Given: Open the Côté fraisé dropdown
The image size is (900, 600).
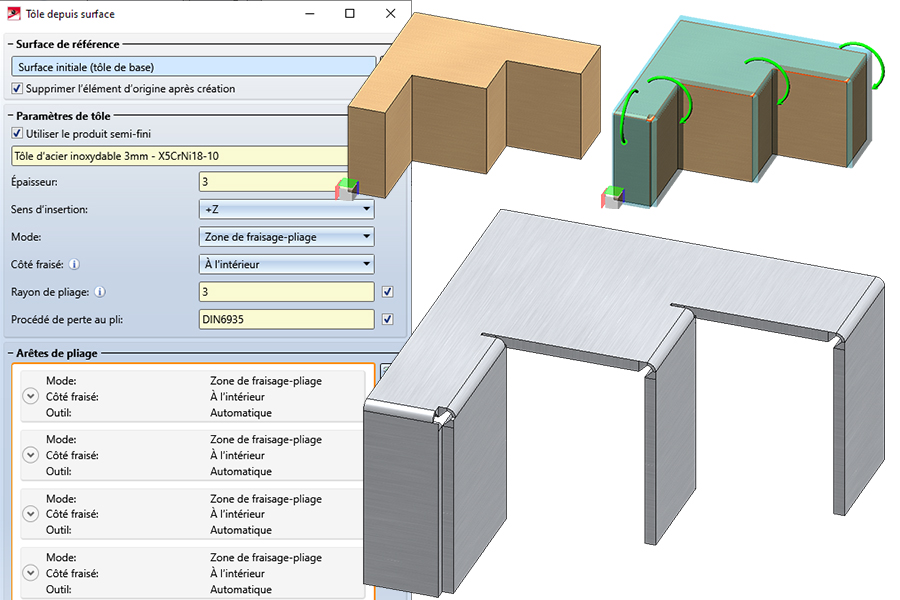Looking at the screenshot, I should pyautogui.click(x=286, y=265).
